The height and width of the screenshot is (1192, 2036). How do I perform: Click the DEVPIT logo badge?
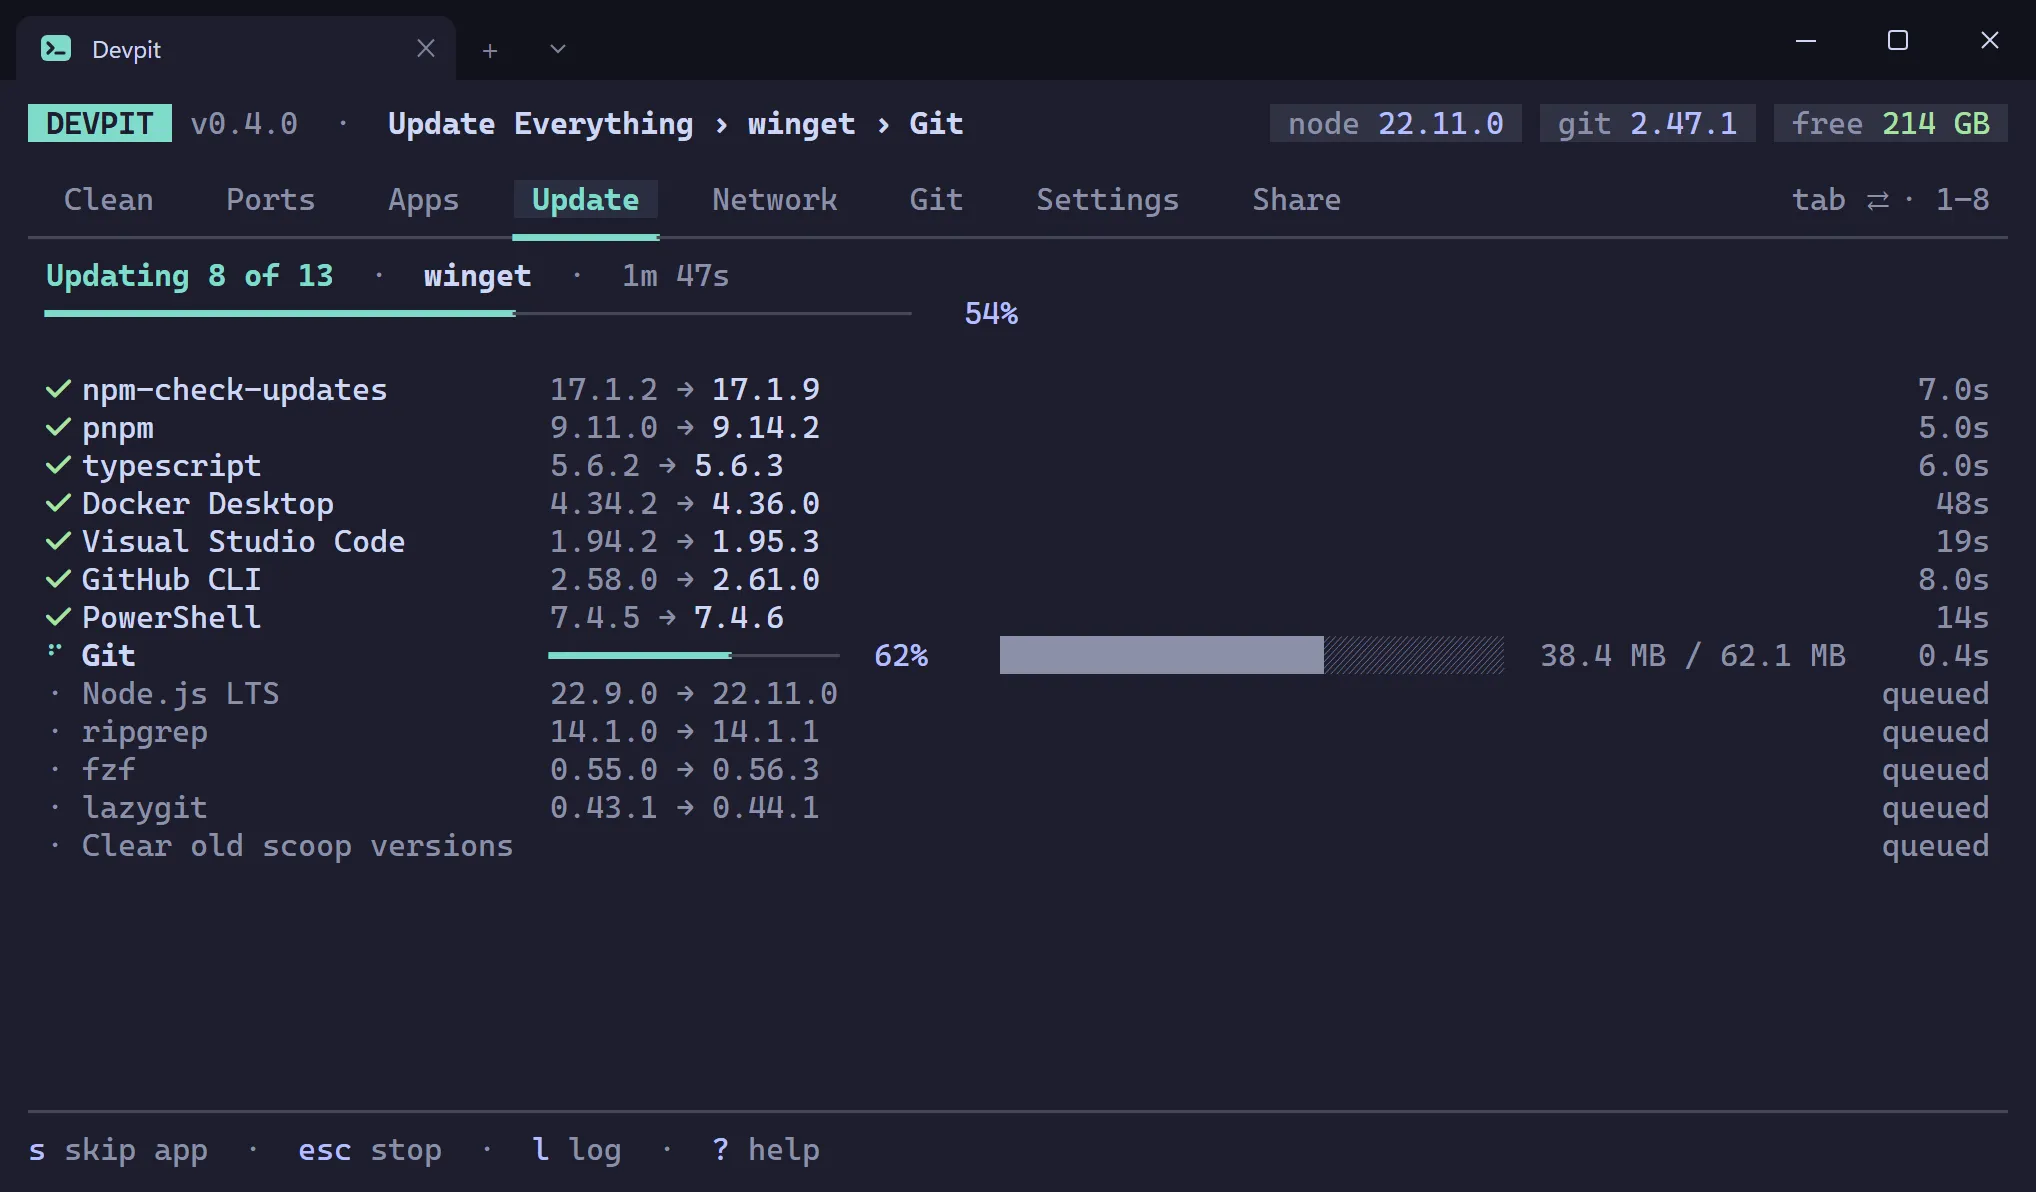coord(100,123)
